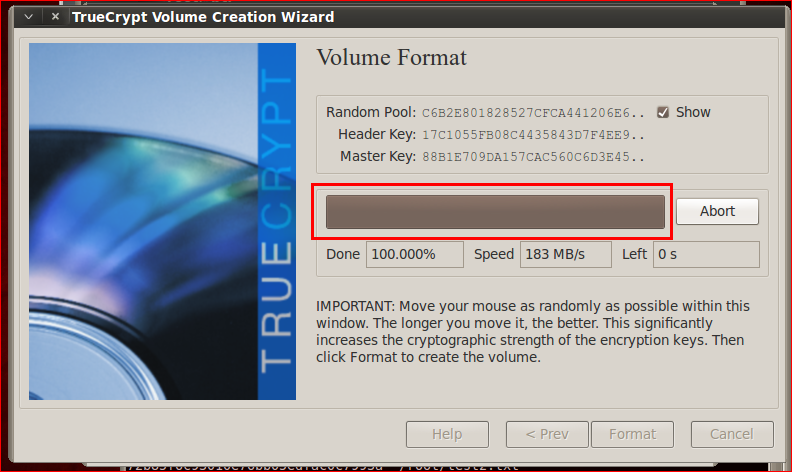The width and height of the screenshot is (792, 472).
Task: Click the Done percentage field showing 100.000%
Action: point(415,254)
